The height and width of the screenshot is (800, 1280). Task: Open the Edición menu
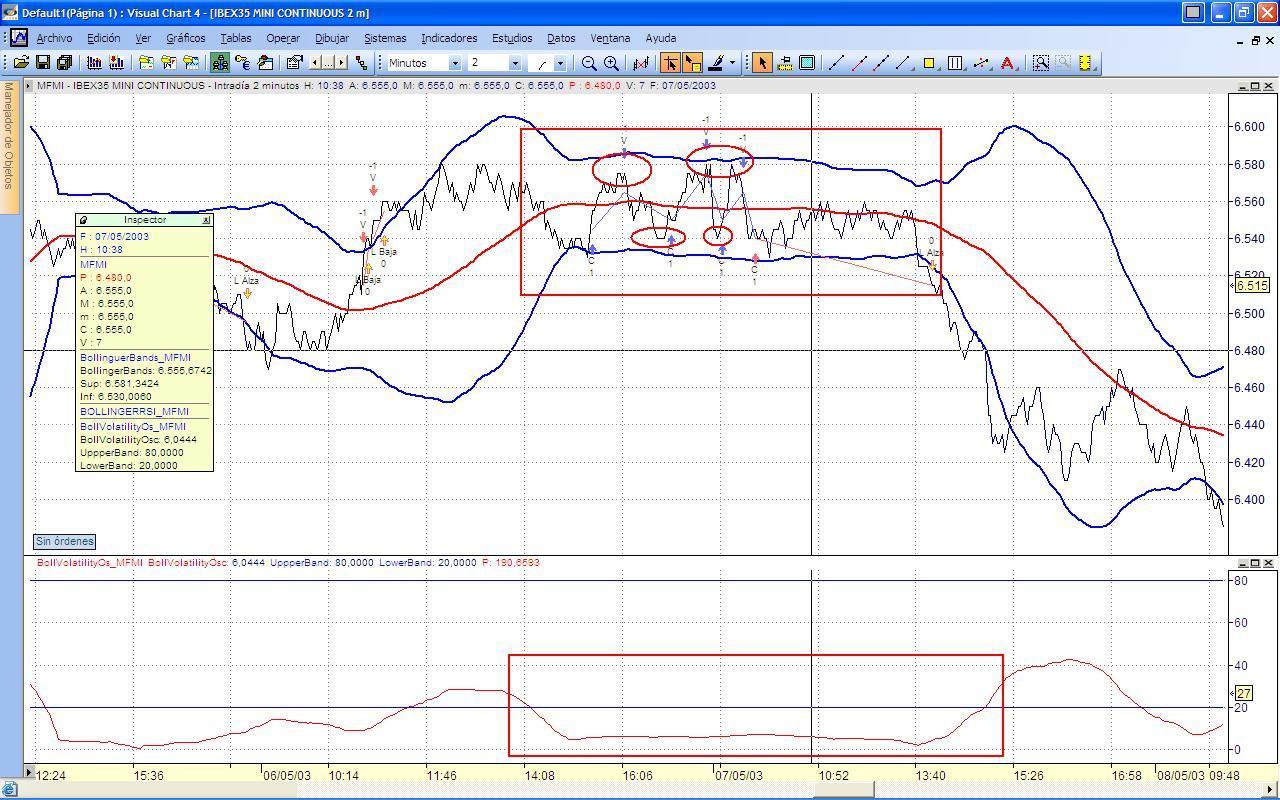point(103,38)
